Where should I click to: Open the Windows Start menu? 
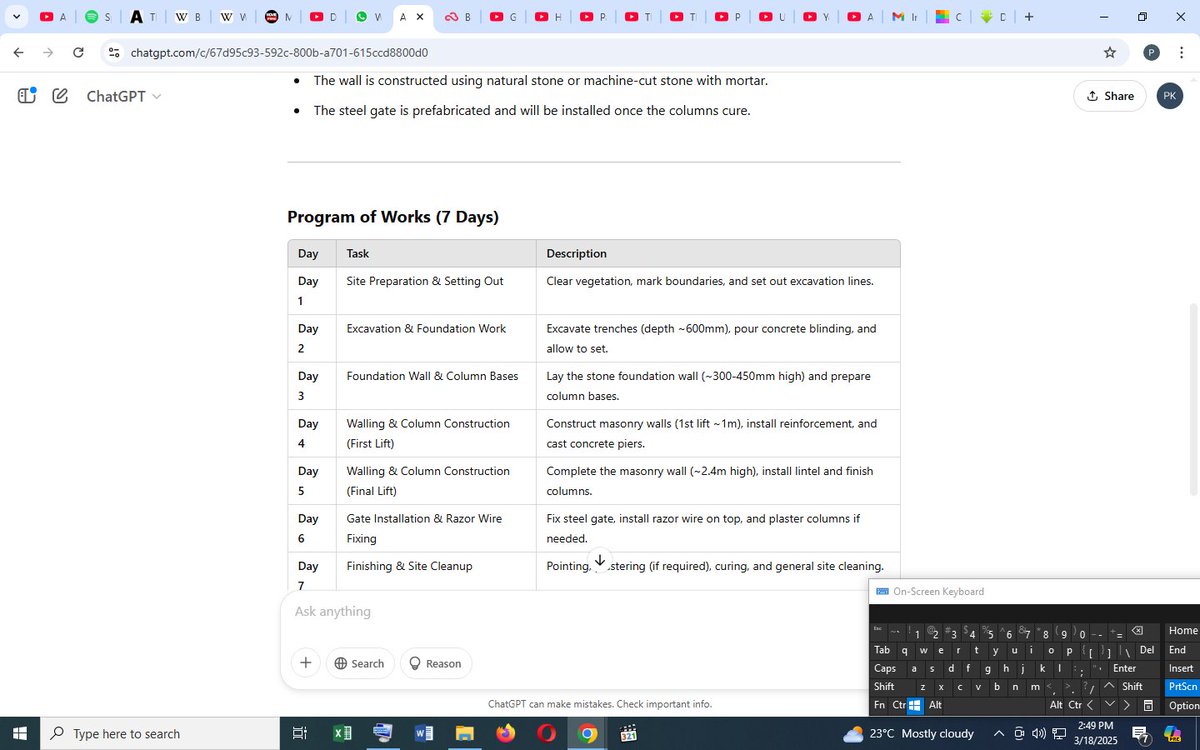20,733
